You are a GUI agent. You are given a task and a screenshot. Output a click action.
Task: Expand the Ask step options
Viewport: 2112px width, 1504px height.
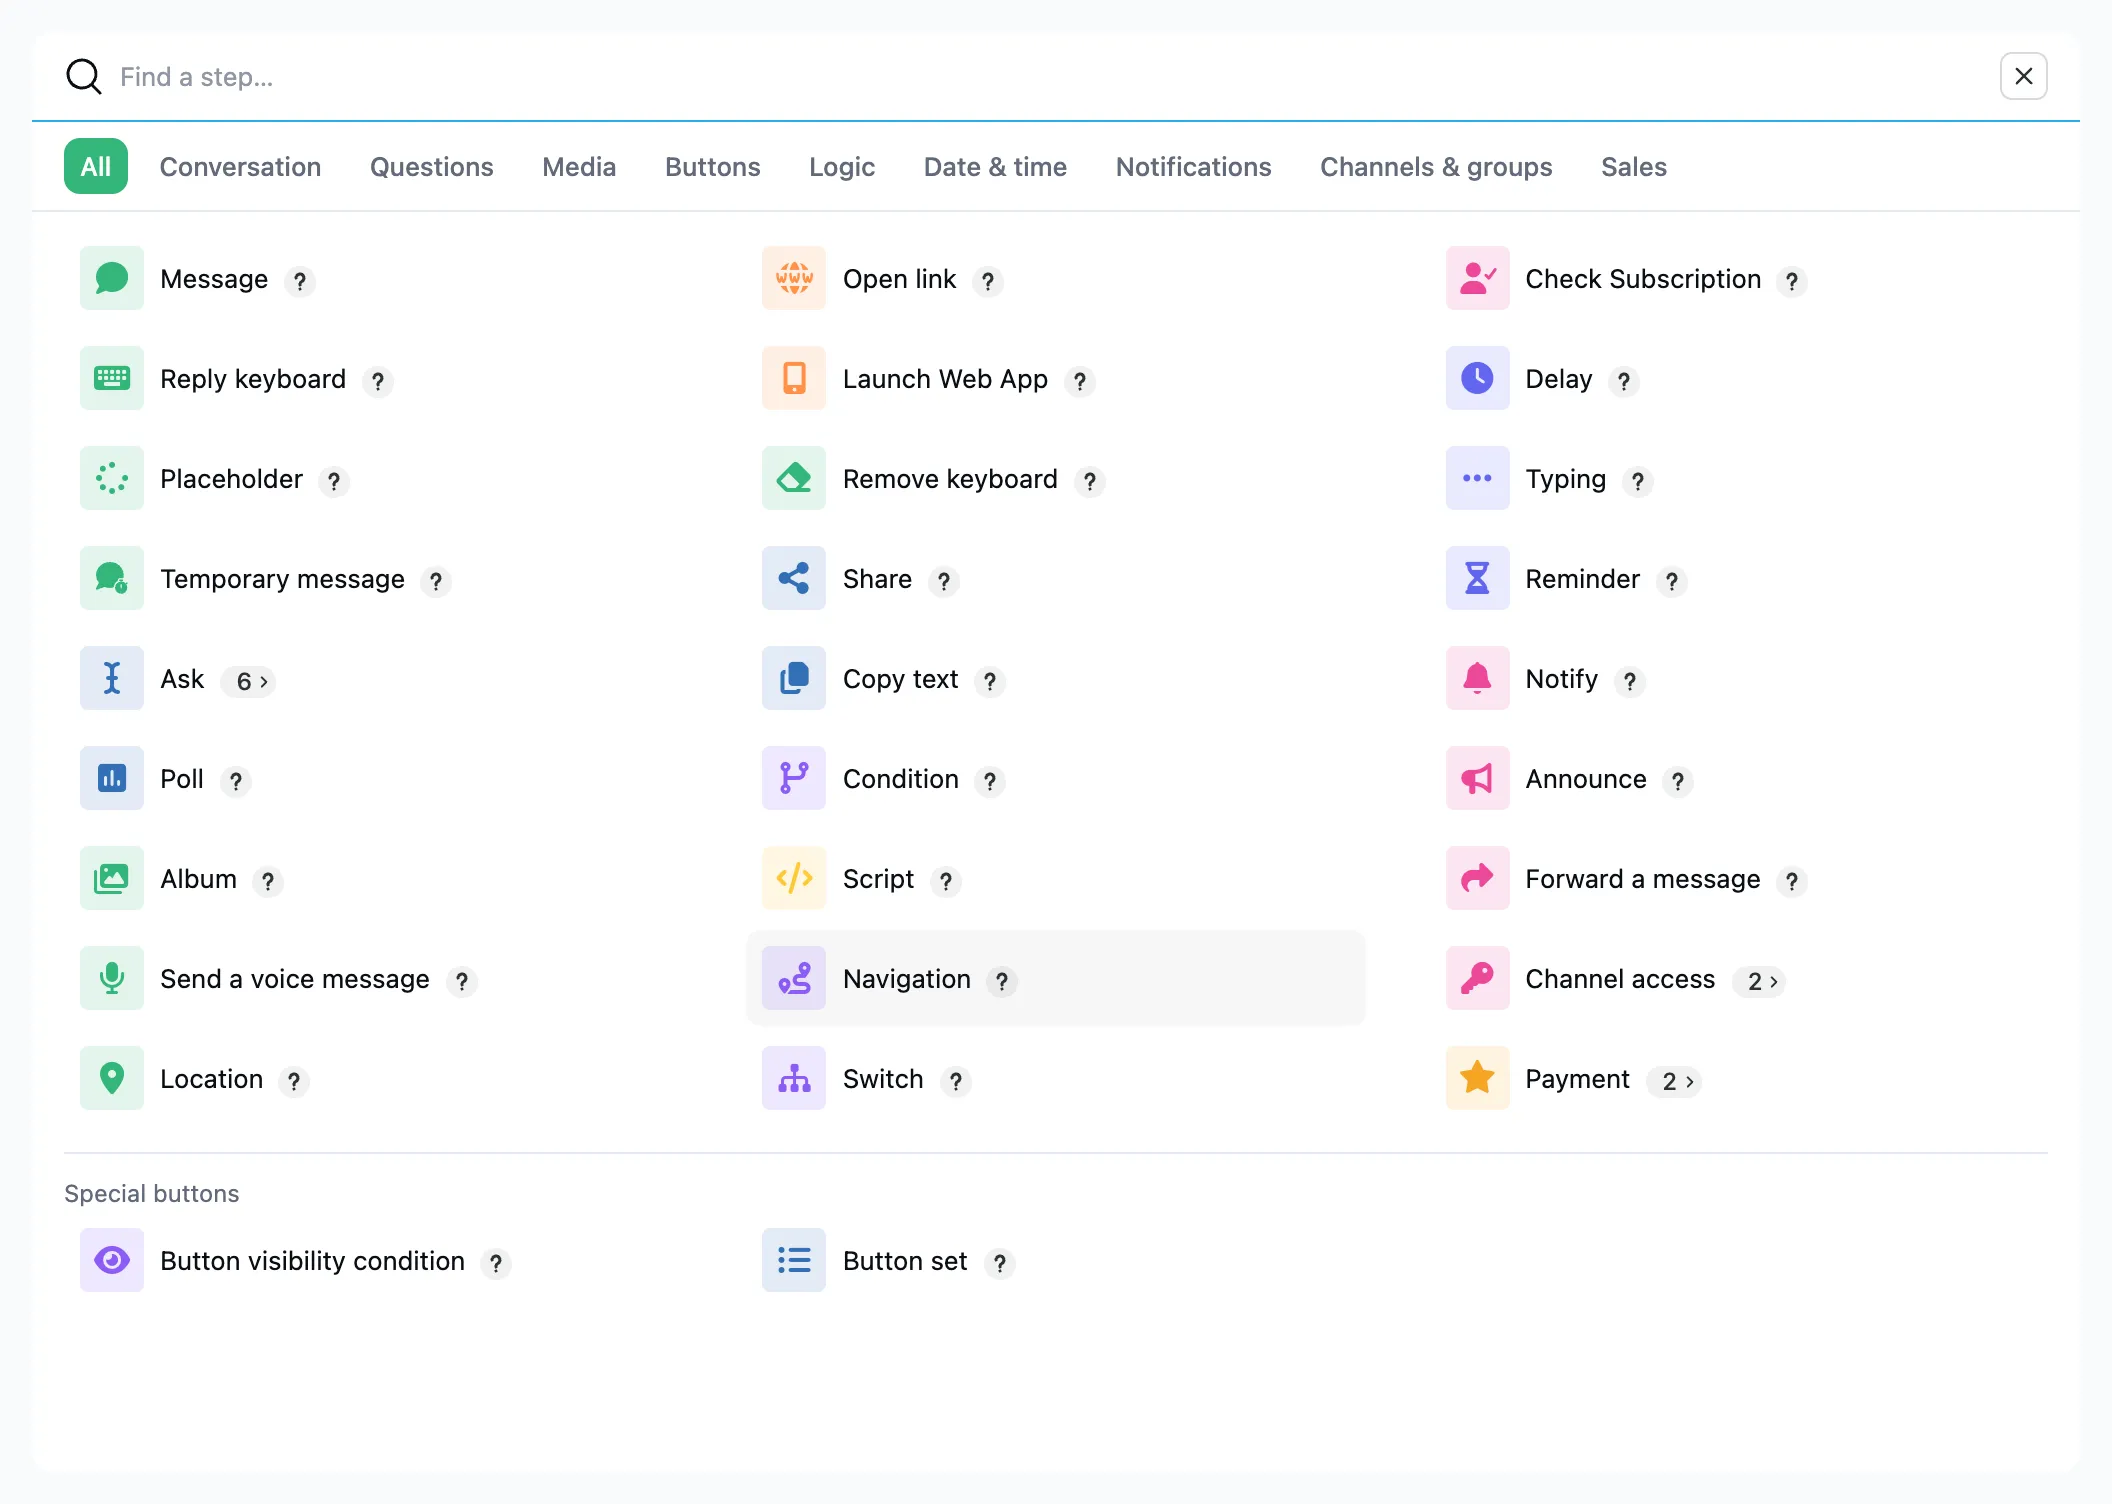(249, 681)
